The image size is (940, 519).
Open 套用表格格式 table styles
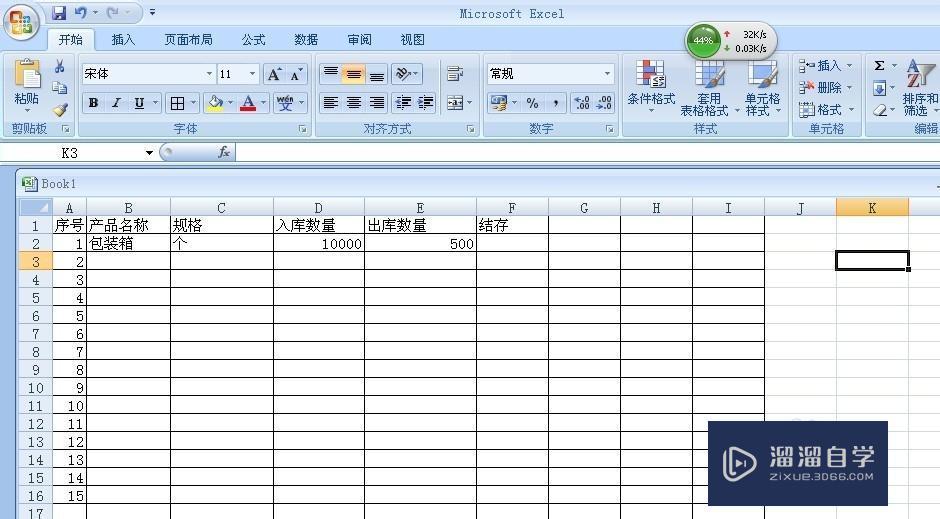[709, 87]
